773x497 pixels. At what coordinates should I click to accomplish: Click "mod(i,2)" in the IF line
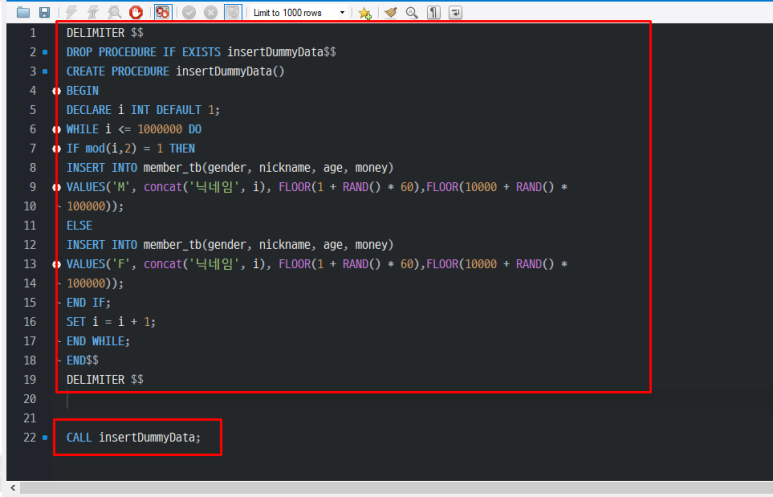111,148
